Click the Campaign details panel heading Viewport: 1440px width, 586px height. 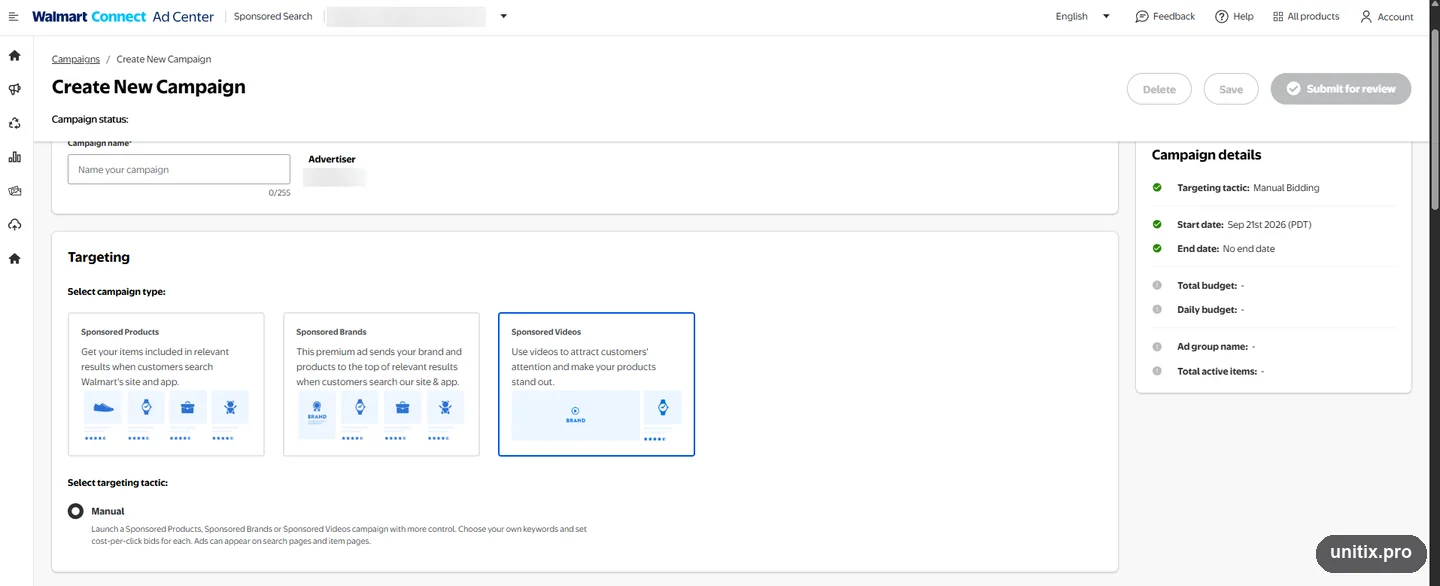[1206, 155]
